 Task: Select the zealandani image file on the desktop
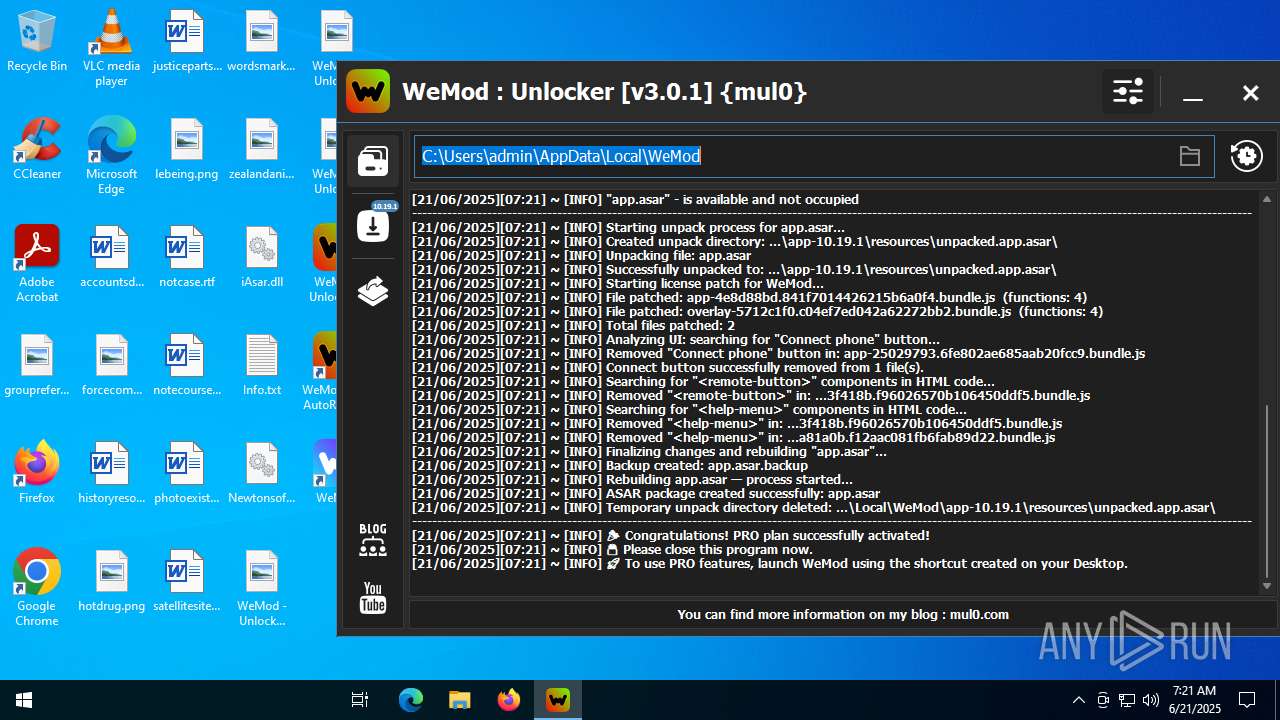coord(261,149)
